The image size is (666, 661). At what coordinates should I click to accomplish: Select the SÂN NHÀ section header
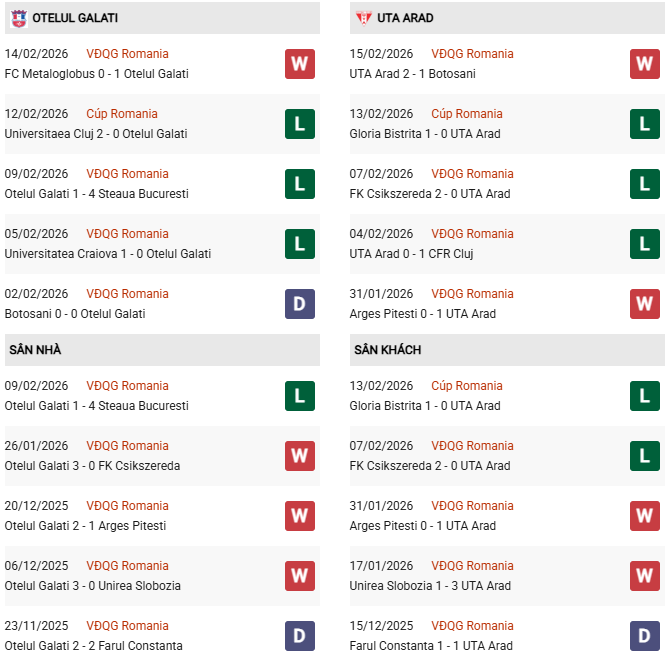click(35, 350)
